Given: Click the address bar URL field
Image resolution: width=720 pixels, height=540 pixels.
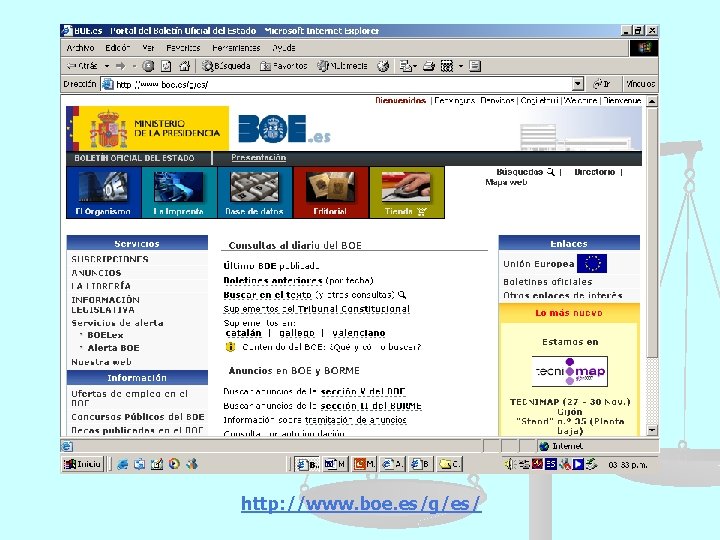Looking at the screenshot, I should tap(338, 84).
